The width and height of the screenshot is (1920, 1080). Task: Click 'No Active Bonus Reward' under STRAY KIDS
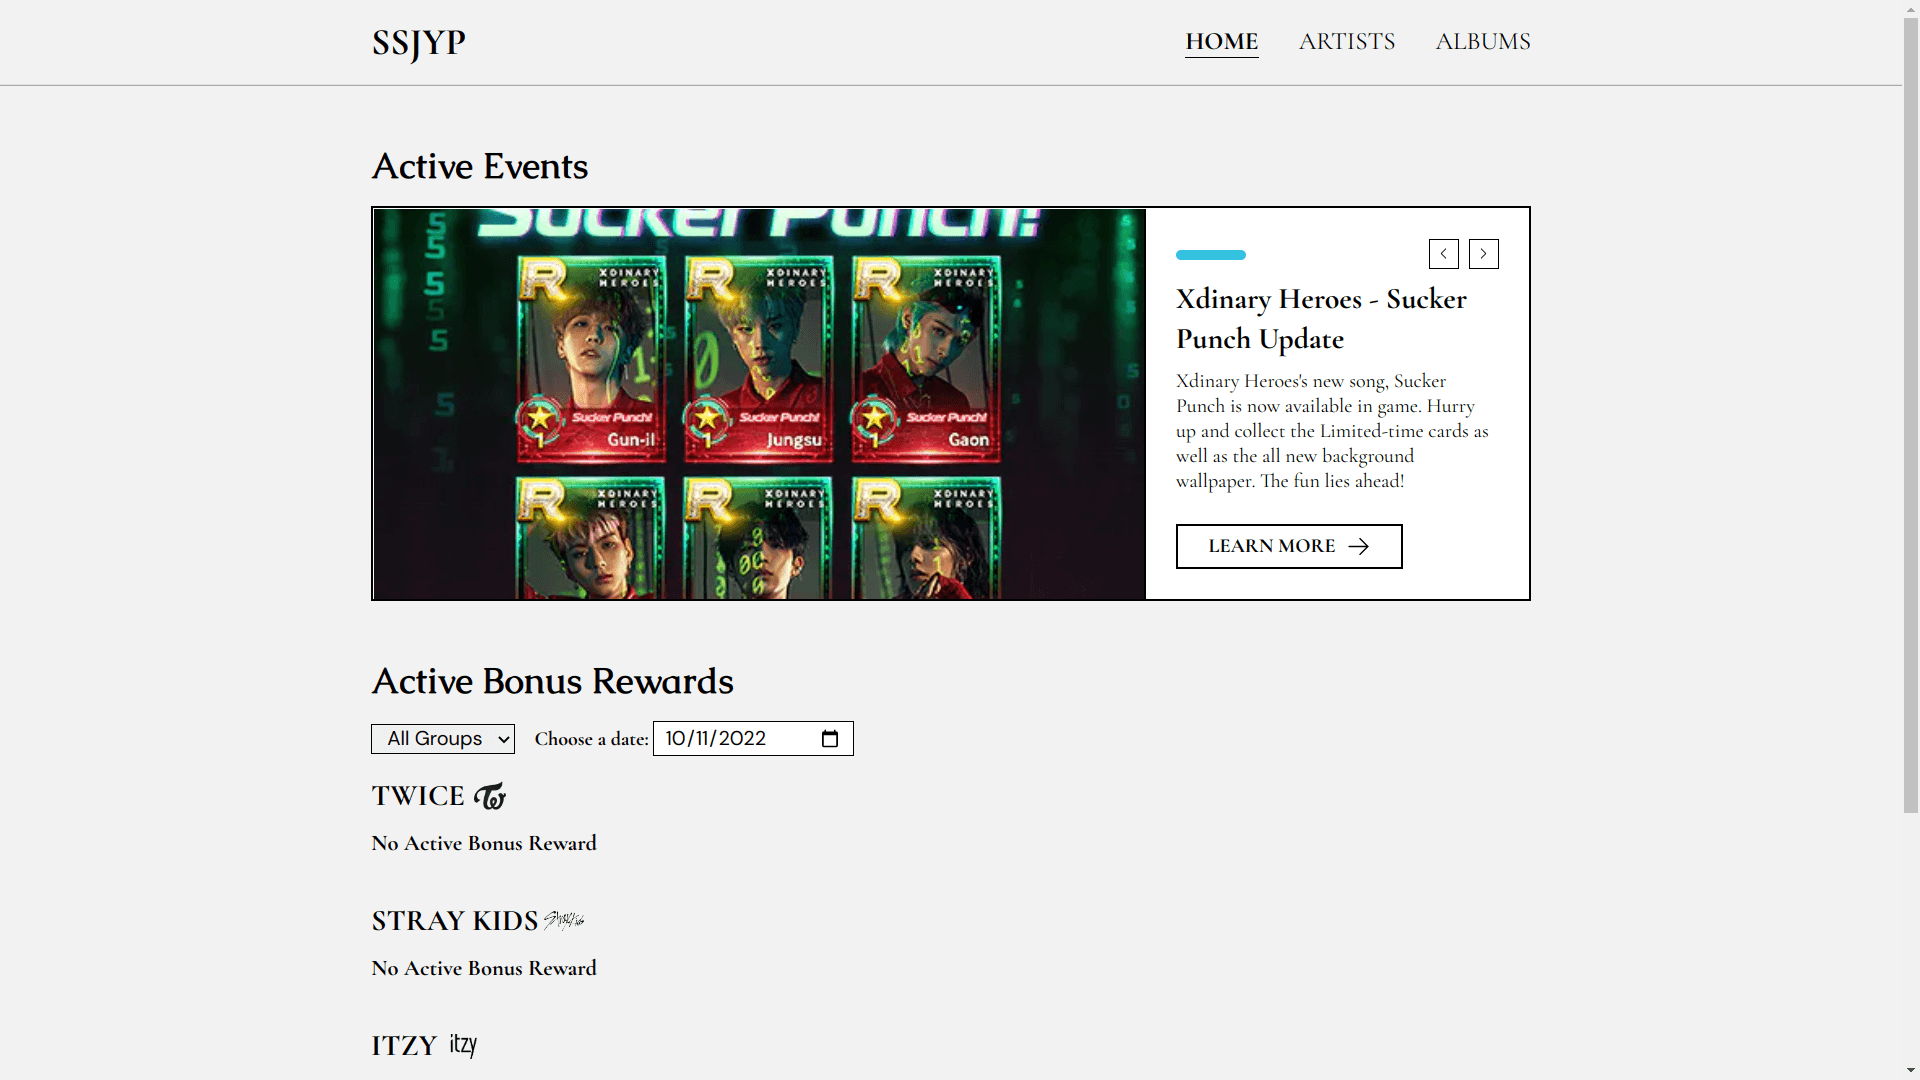coord(484,968)
